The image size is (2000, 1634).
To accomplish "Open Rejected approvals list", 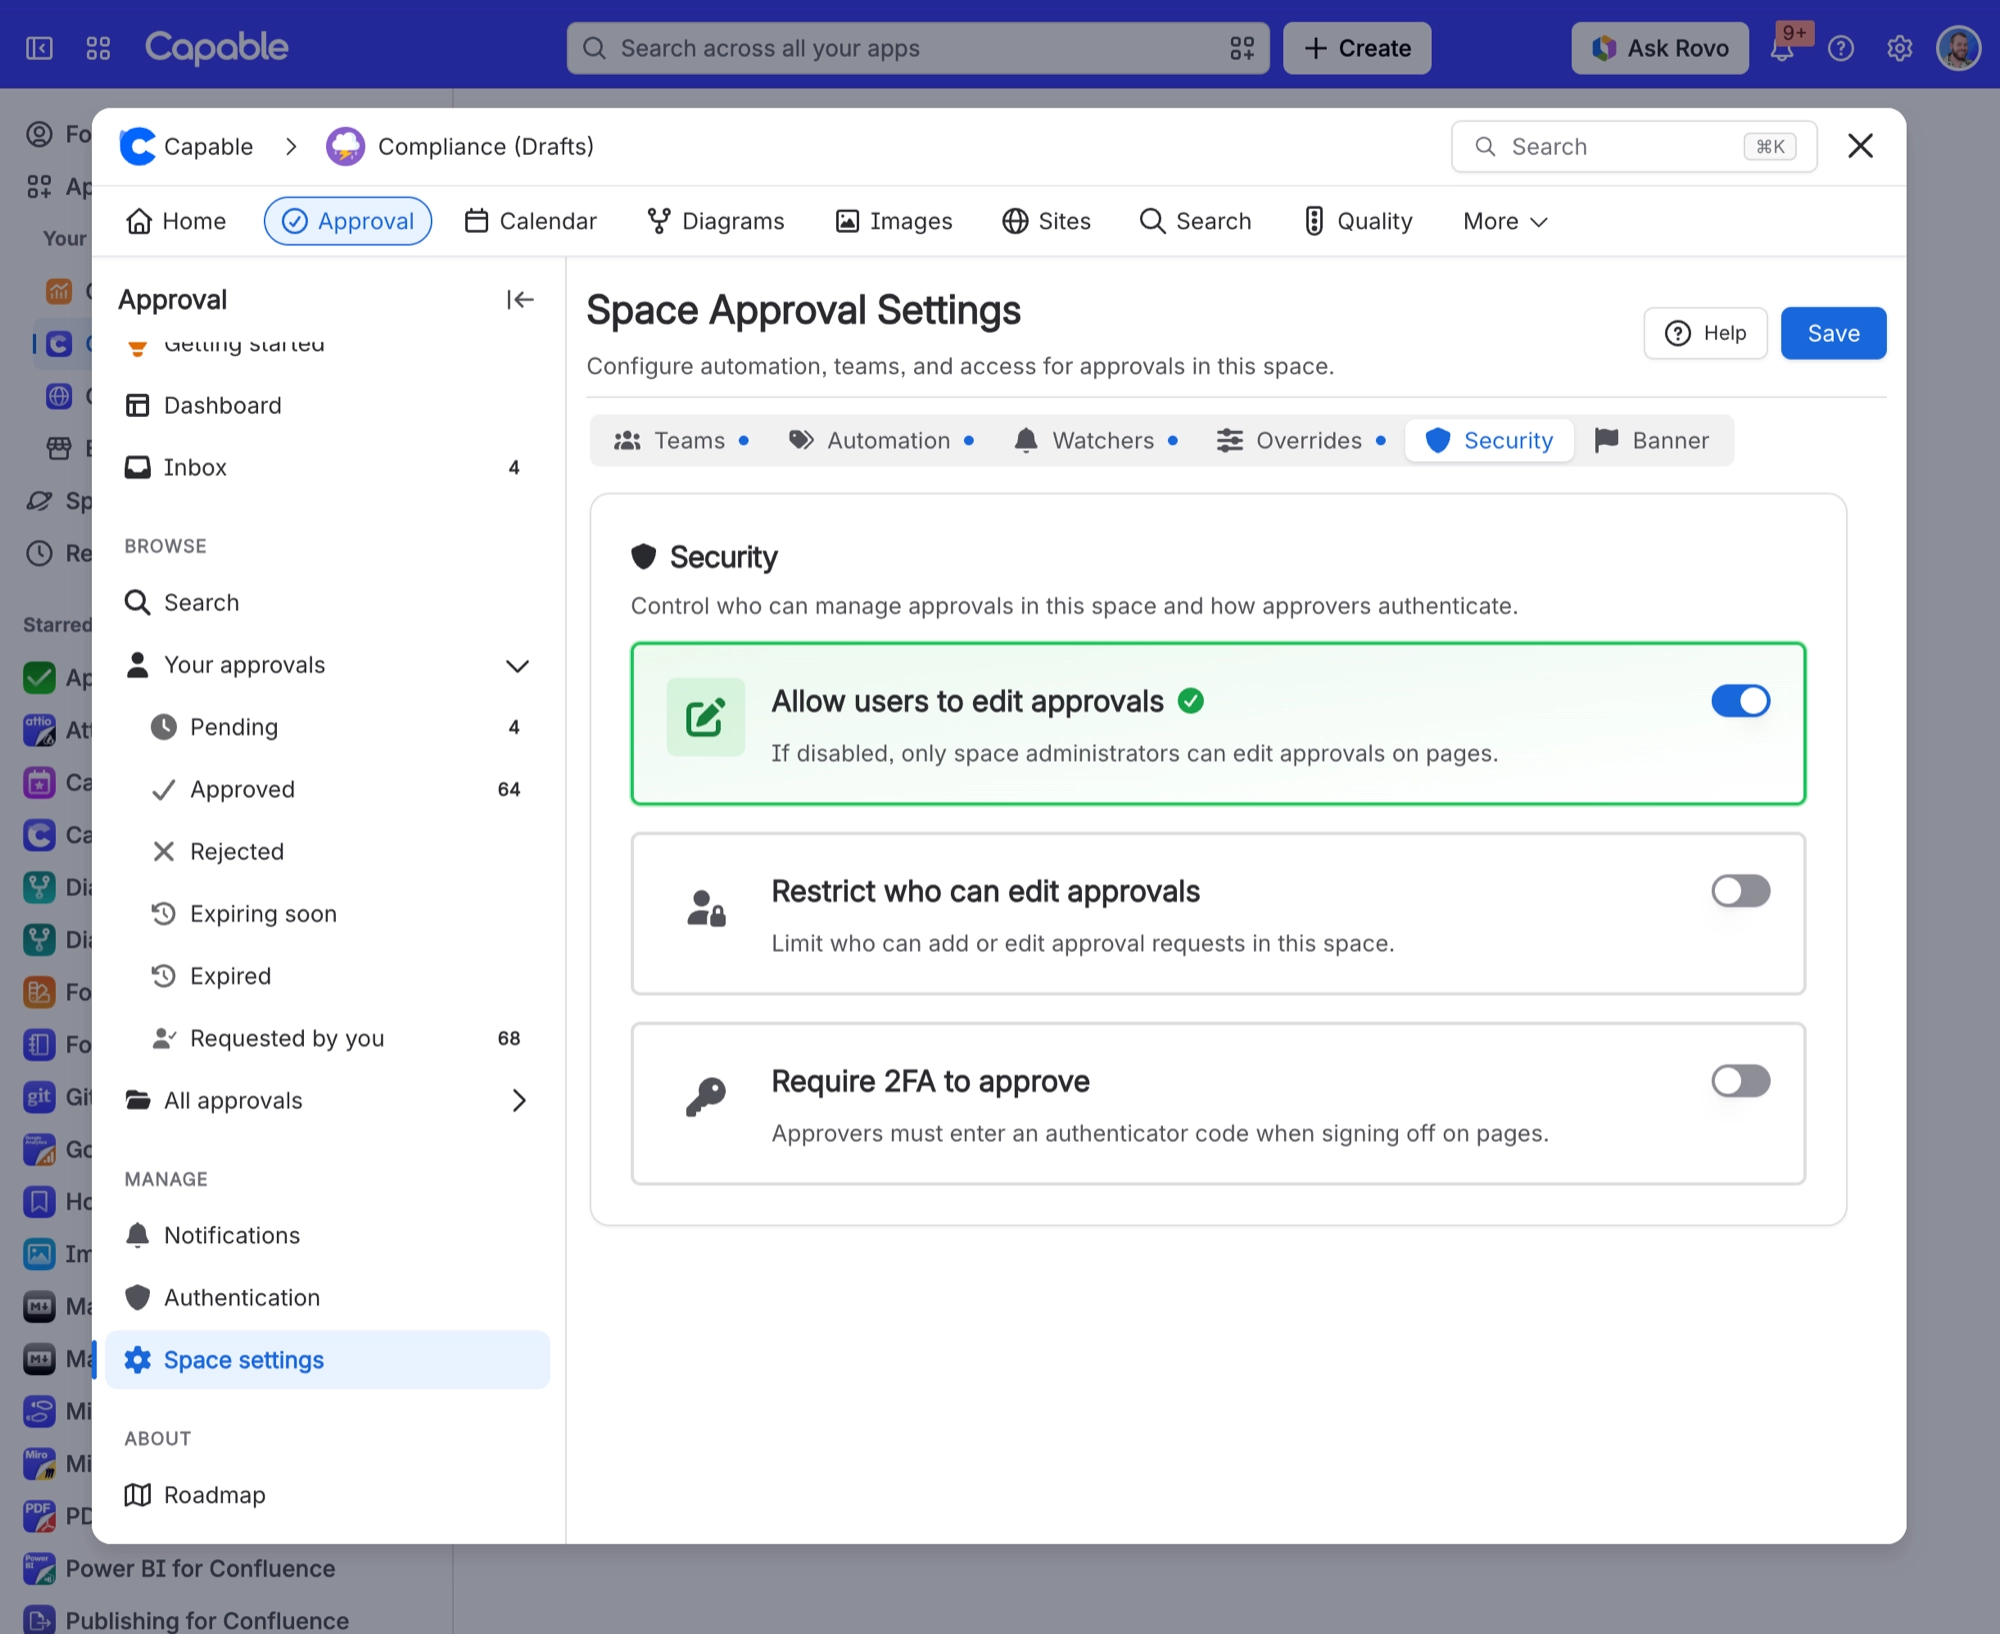I will 327,851.
